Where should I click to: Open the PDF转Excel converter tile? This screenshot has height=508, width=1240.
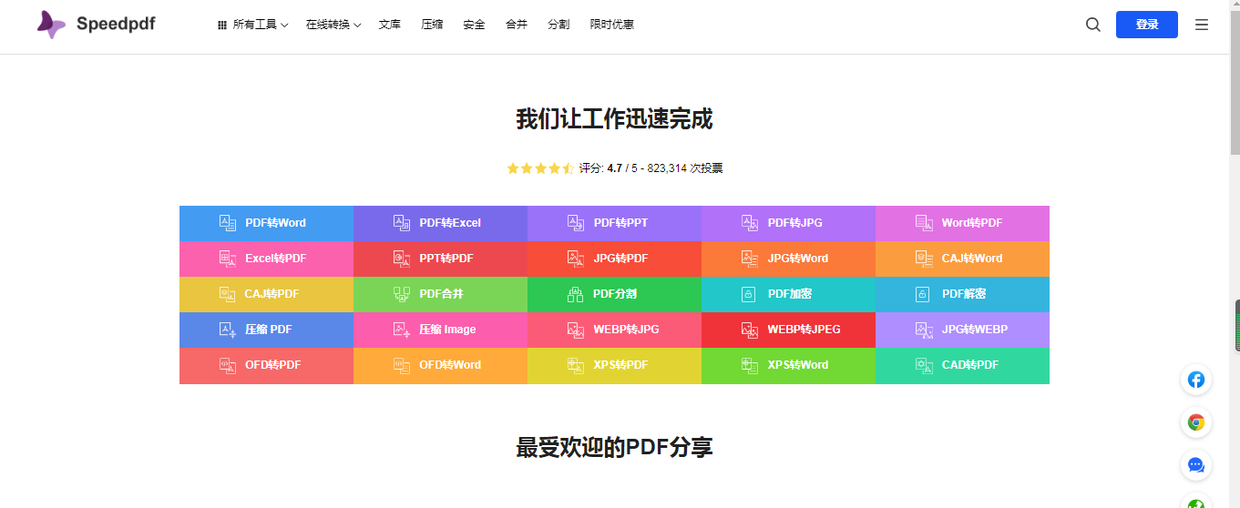440,223
